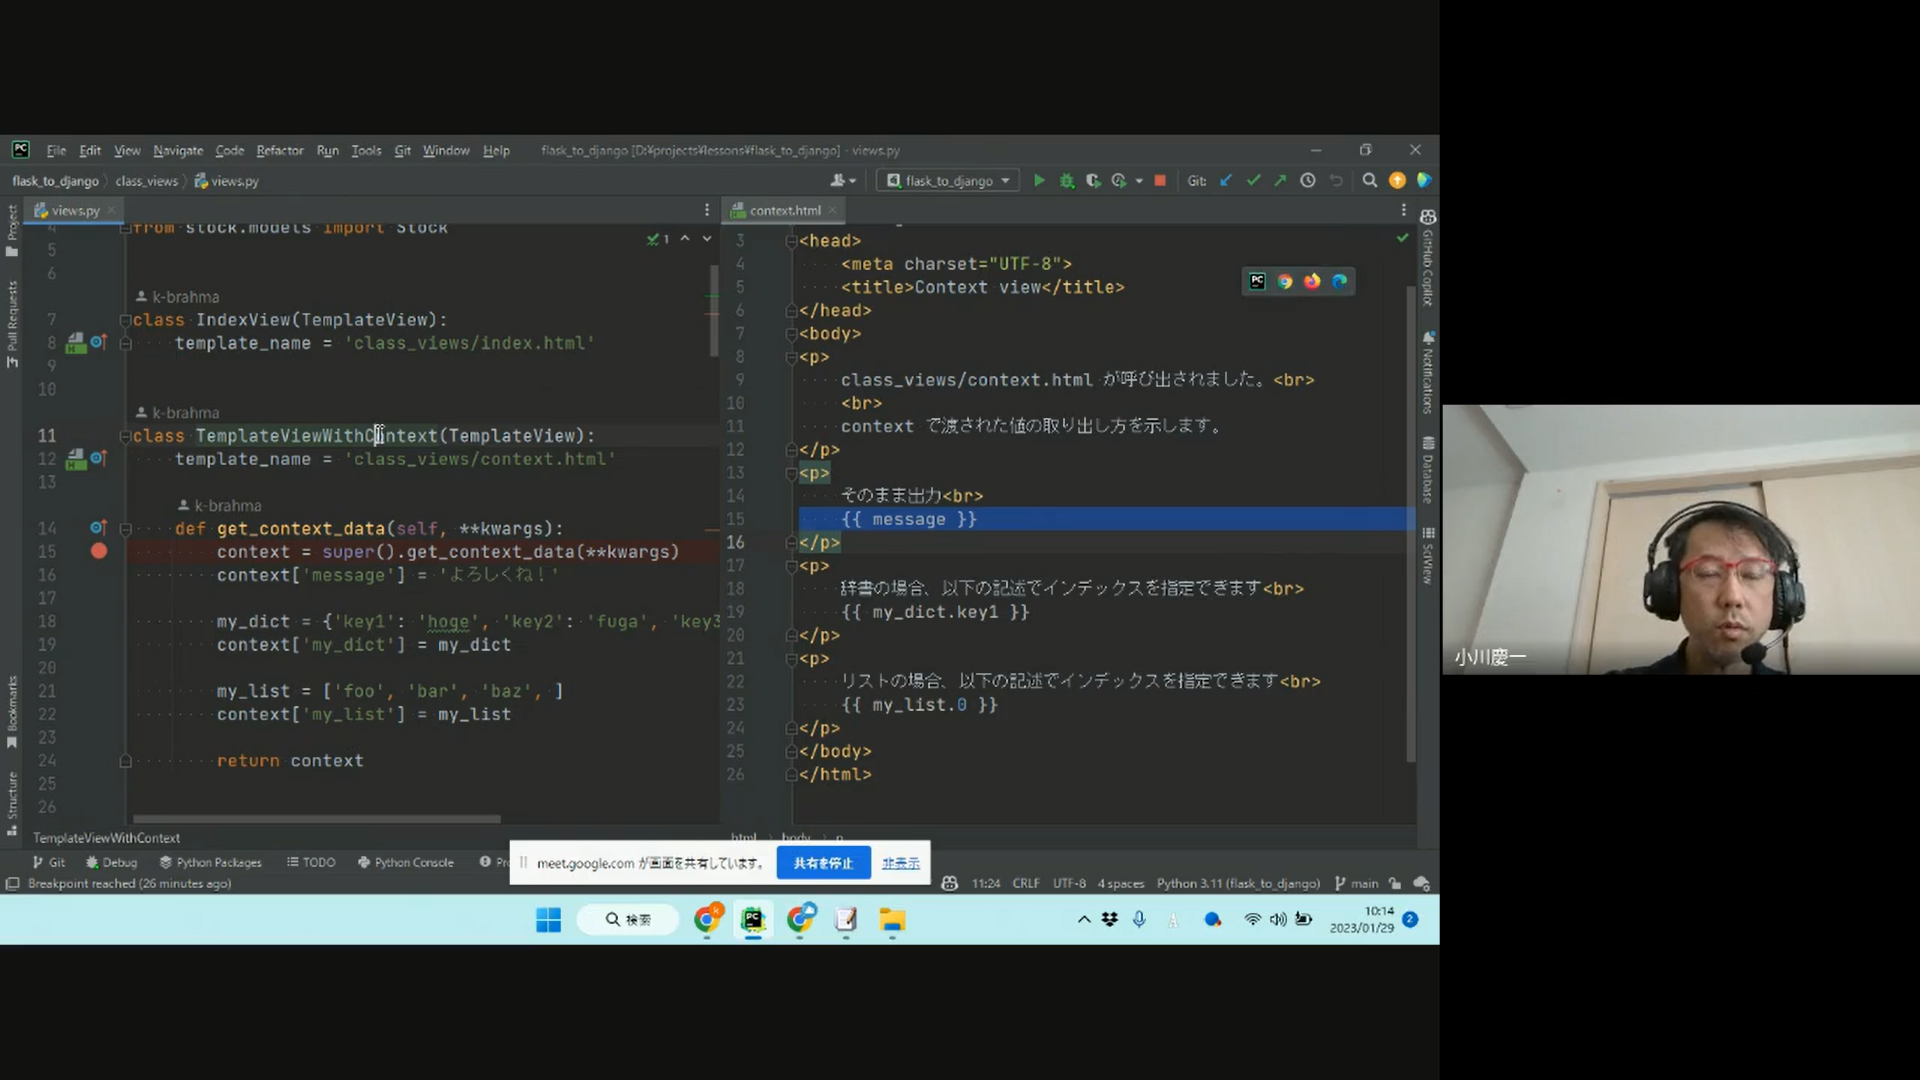Collapse the get_context_data method fold
The width and height of the screenshot is (1920, 1080).
pos(126,529)
